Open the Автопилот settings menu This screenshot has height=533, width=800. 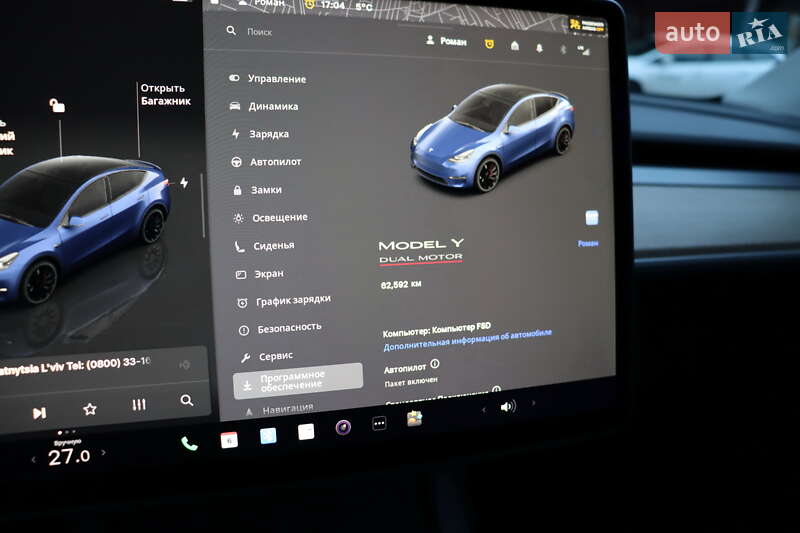pos(267,162)
